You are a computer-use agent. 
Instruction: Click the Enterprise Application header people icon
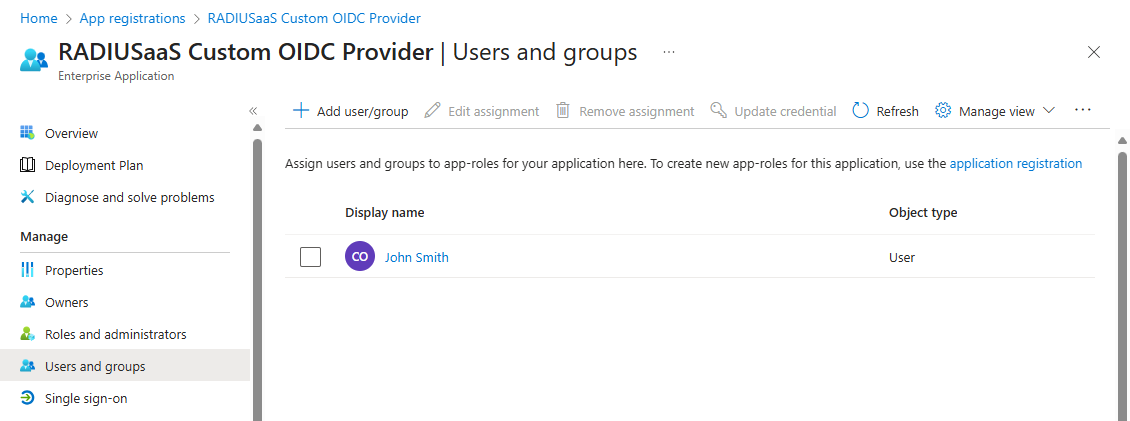pos(34,59)
